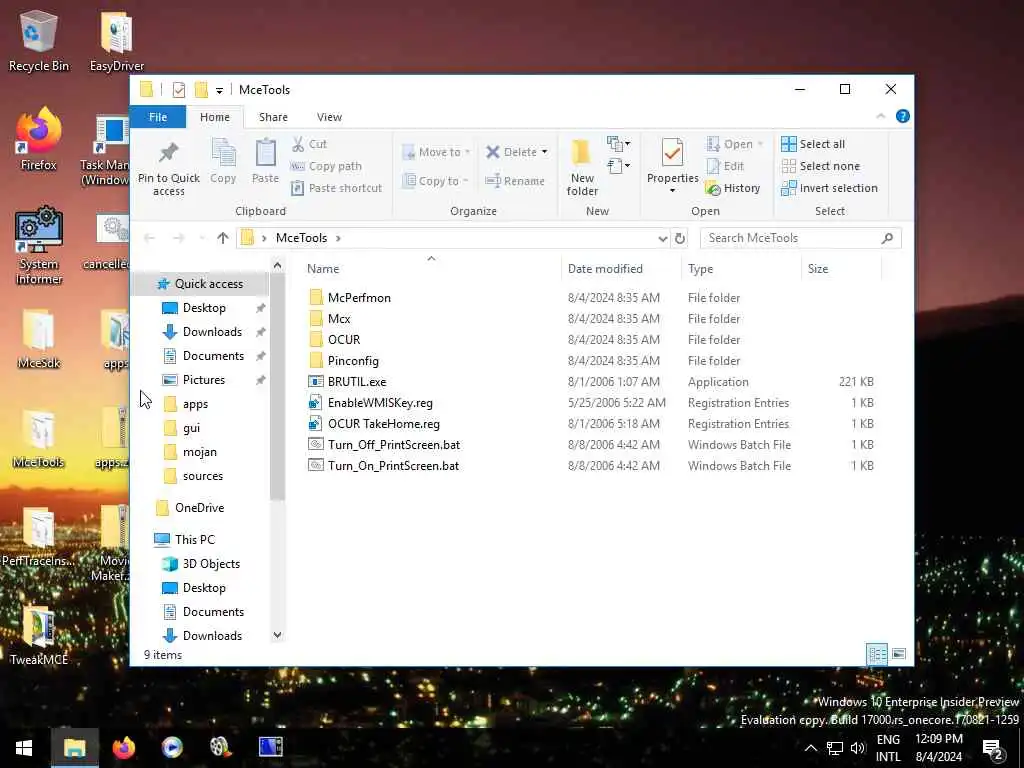Click Invert selection
The image size is (1024, 768).
coord(829,188)
